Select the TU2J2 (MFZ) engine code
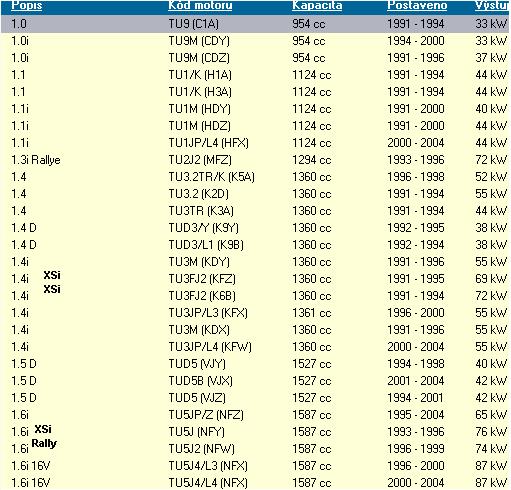This screenshot has width=511, height=490. point(200,160)
